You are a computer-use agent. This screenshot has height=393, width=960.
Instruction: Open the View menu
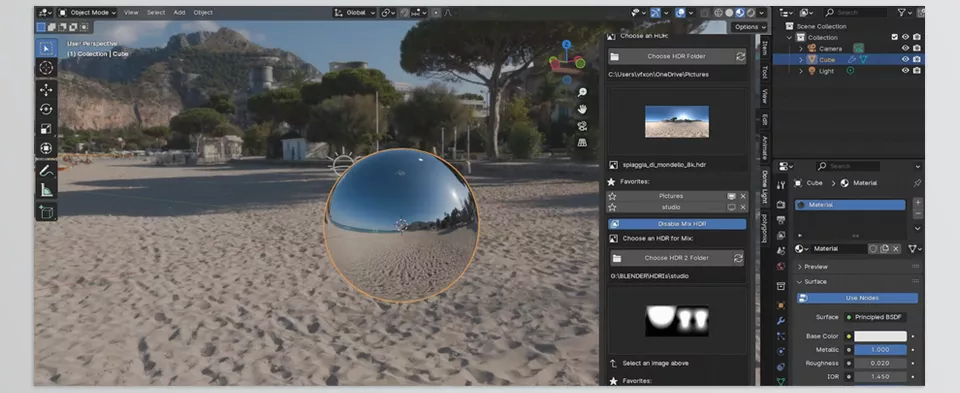pyautogui.click(x=131, y=12)
